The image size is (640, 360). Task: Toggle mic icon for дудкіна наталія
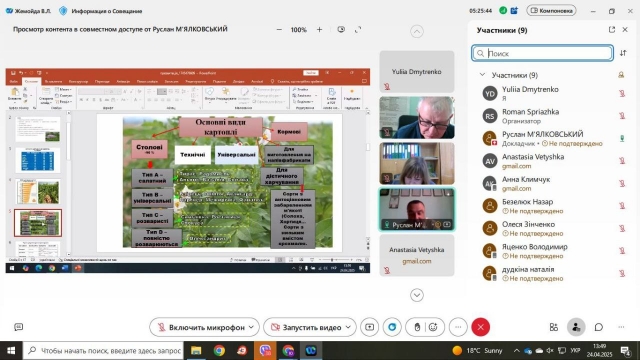(x=622, y=273)
